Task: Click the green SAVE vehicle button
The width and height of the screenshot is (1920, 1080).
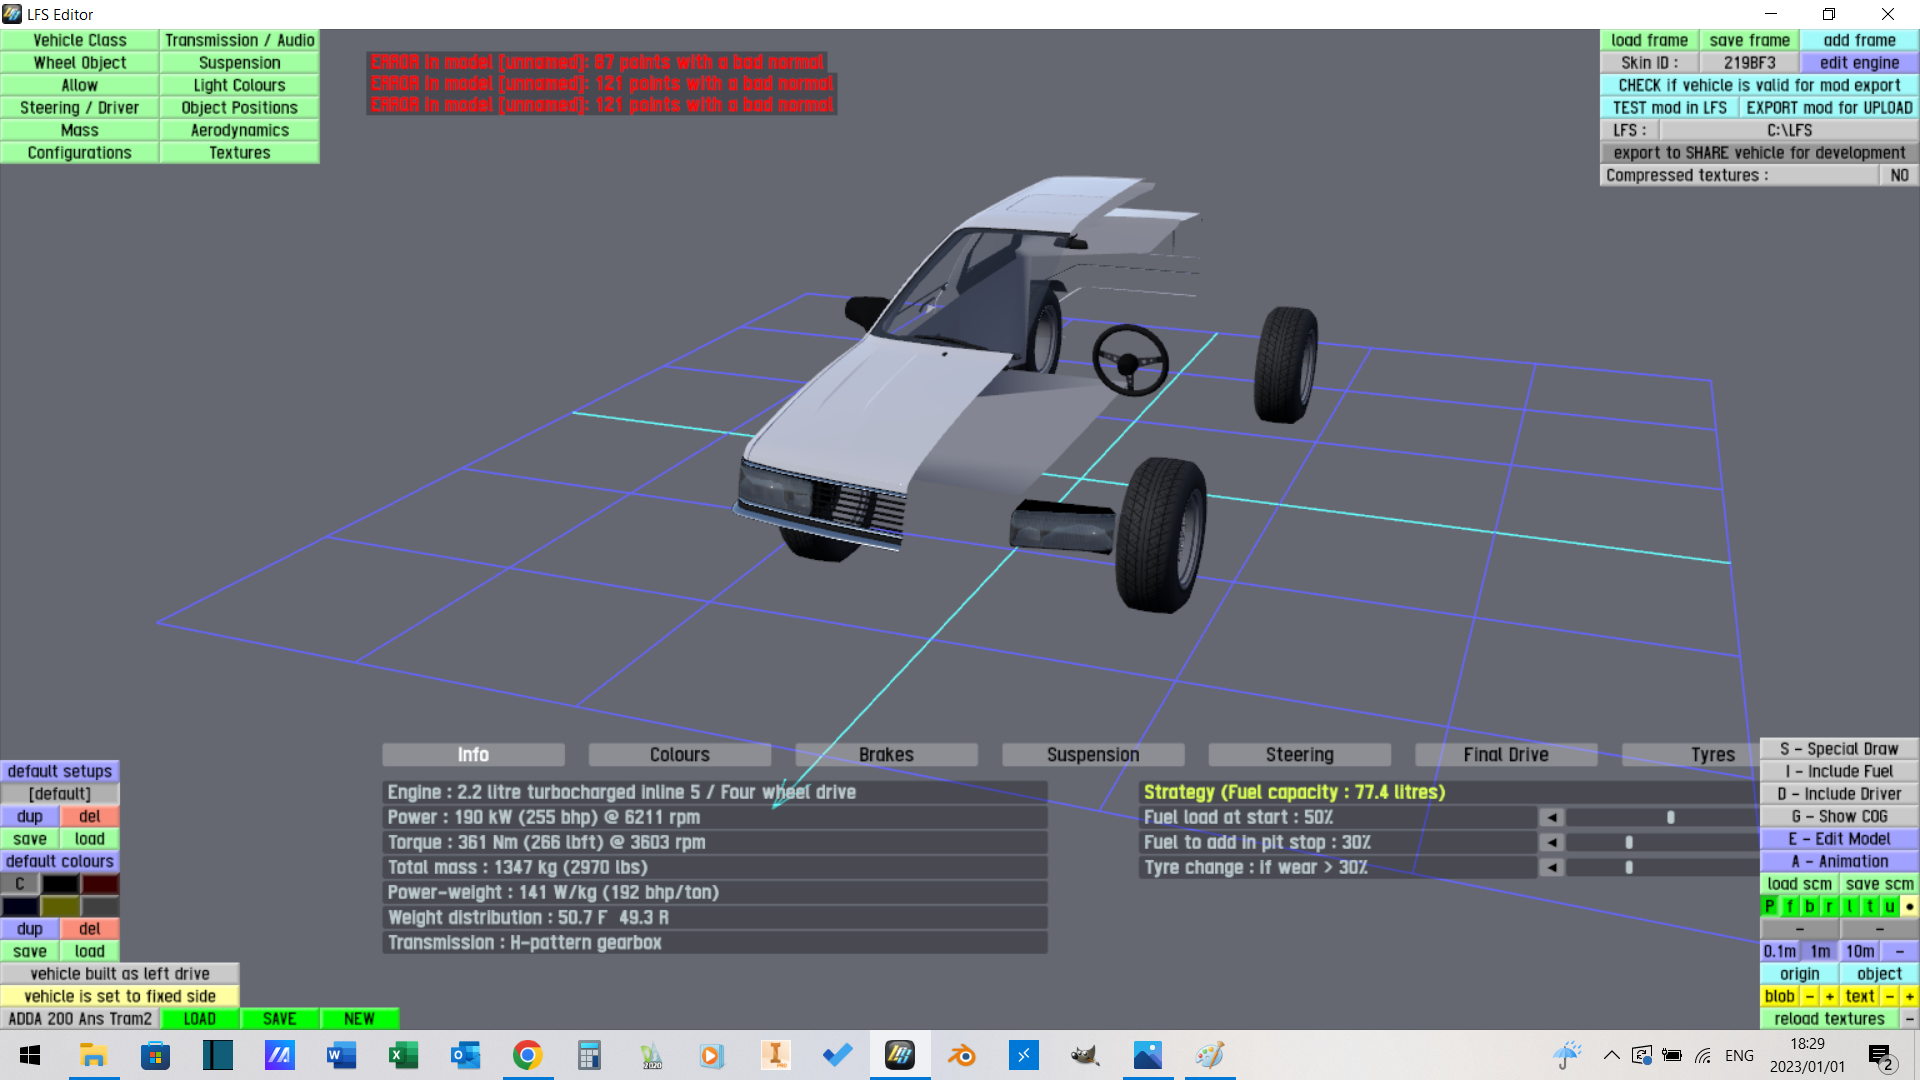Action: (279, 1019)
